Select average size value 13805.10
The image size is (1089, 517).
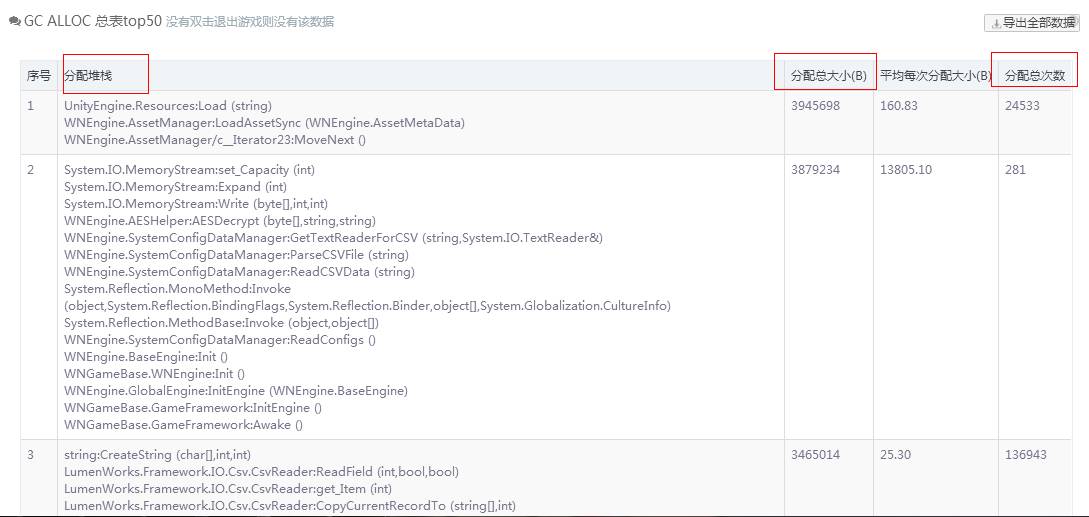tap(906, 170)
